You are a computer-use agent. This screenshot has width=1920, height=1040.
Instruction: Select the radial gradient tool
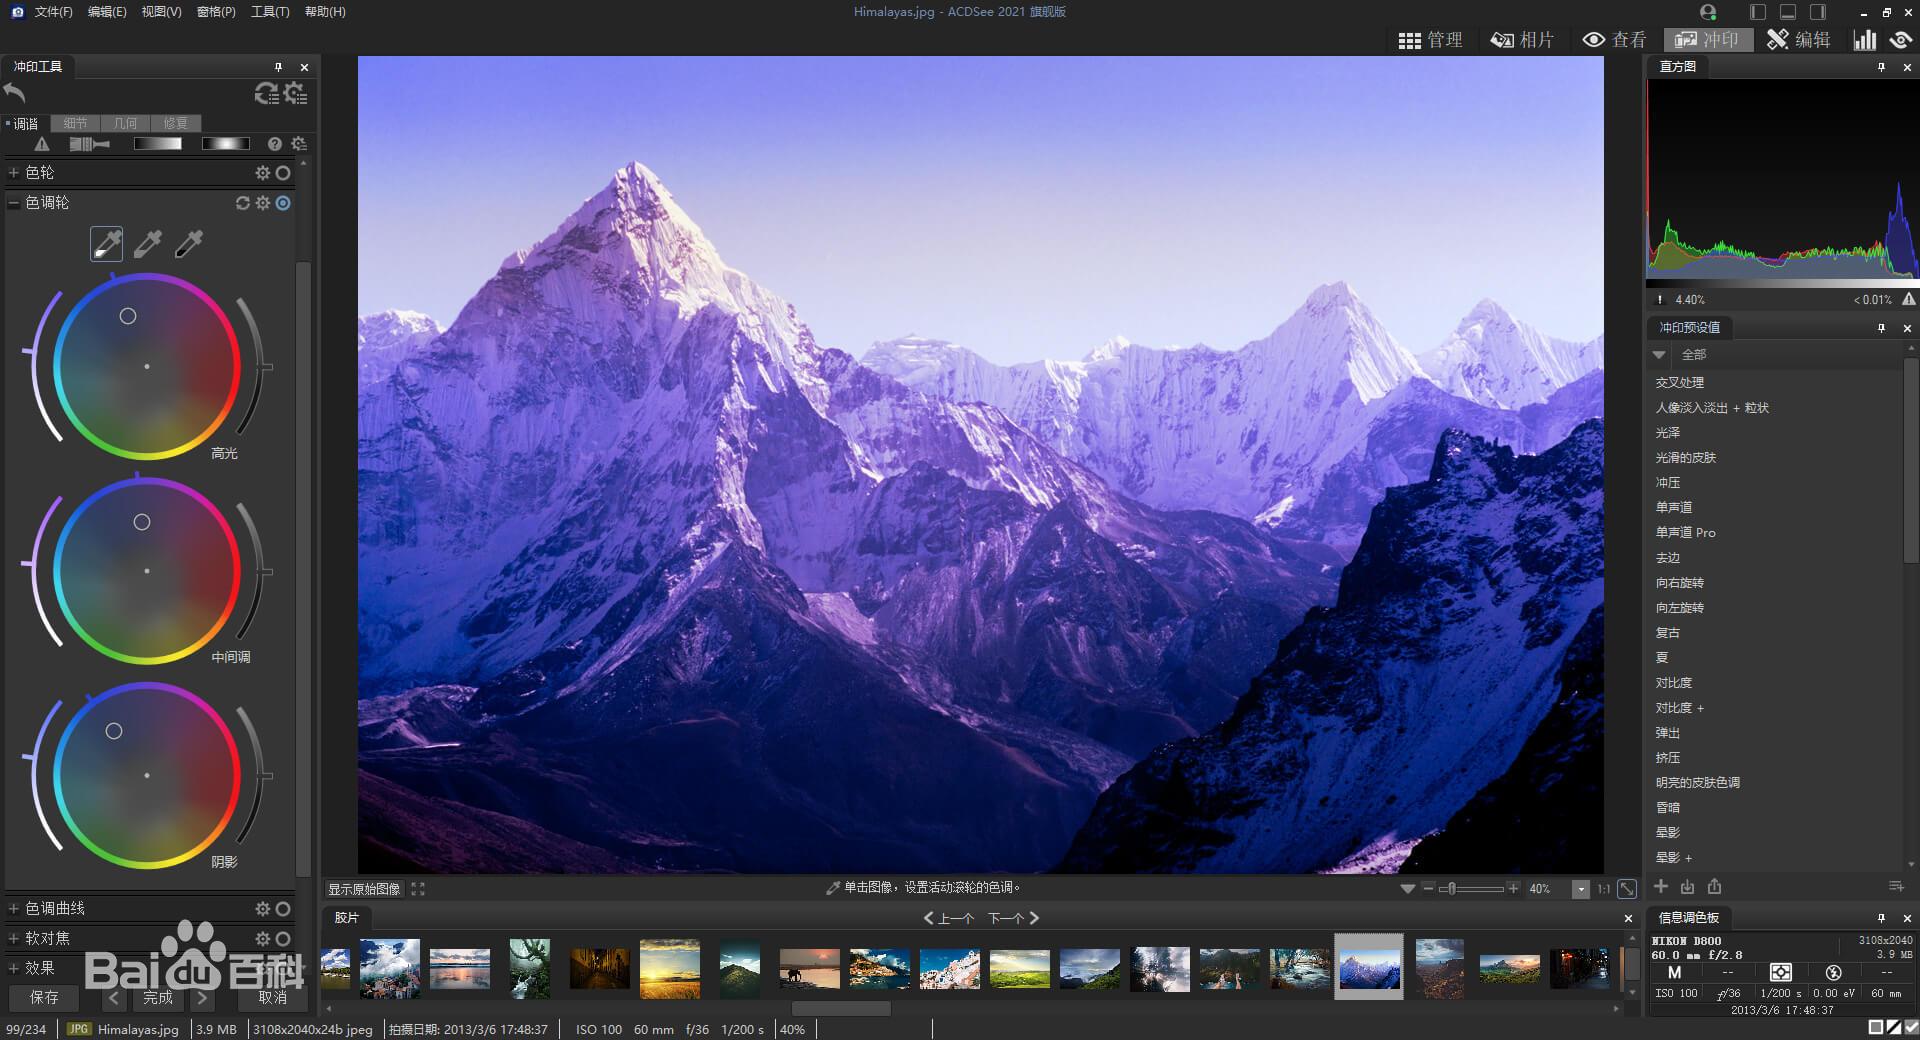[226, 144]
